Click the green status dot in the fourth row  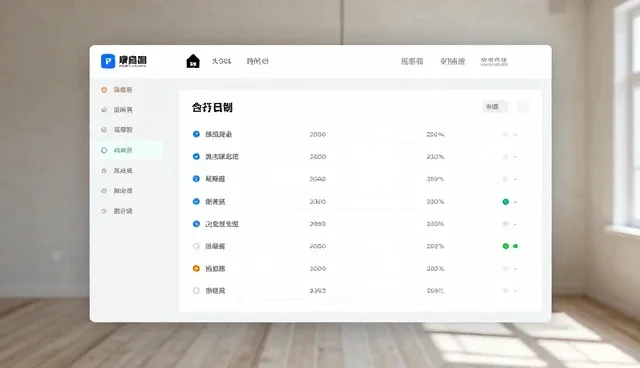pyautogui.click(x=506, y=202)
